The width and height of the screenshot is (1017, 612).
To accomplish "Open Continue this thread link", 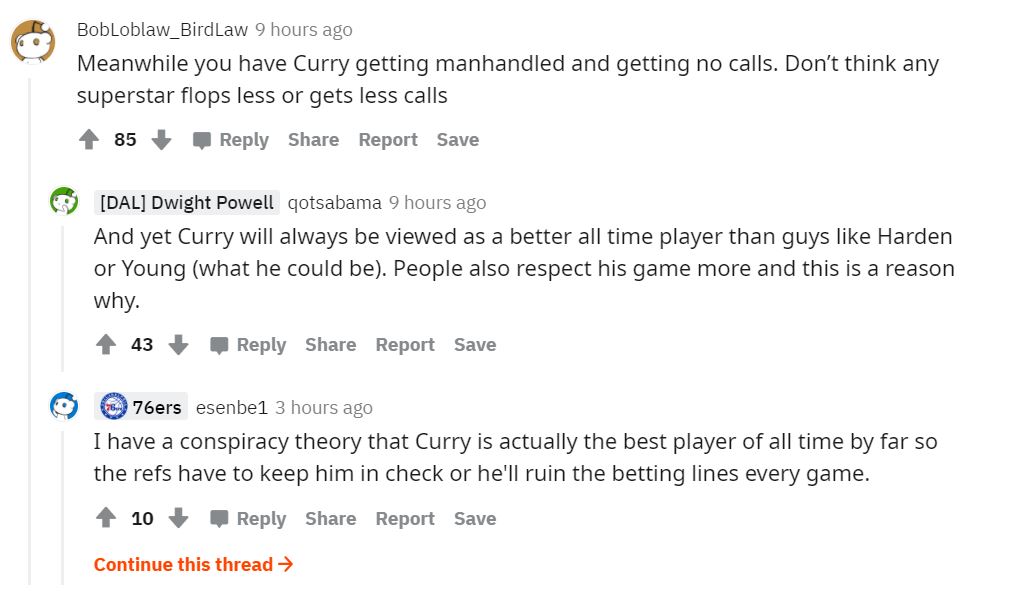I will (193, 565).
